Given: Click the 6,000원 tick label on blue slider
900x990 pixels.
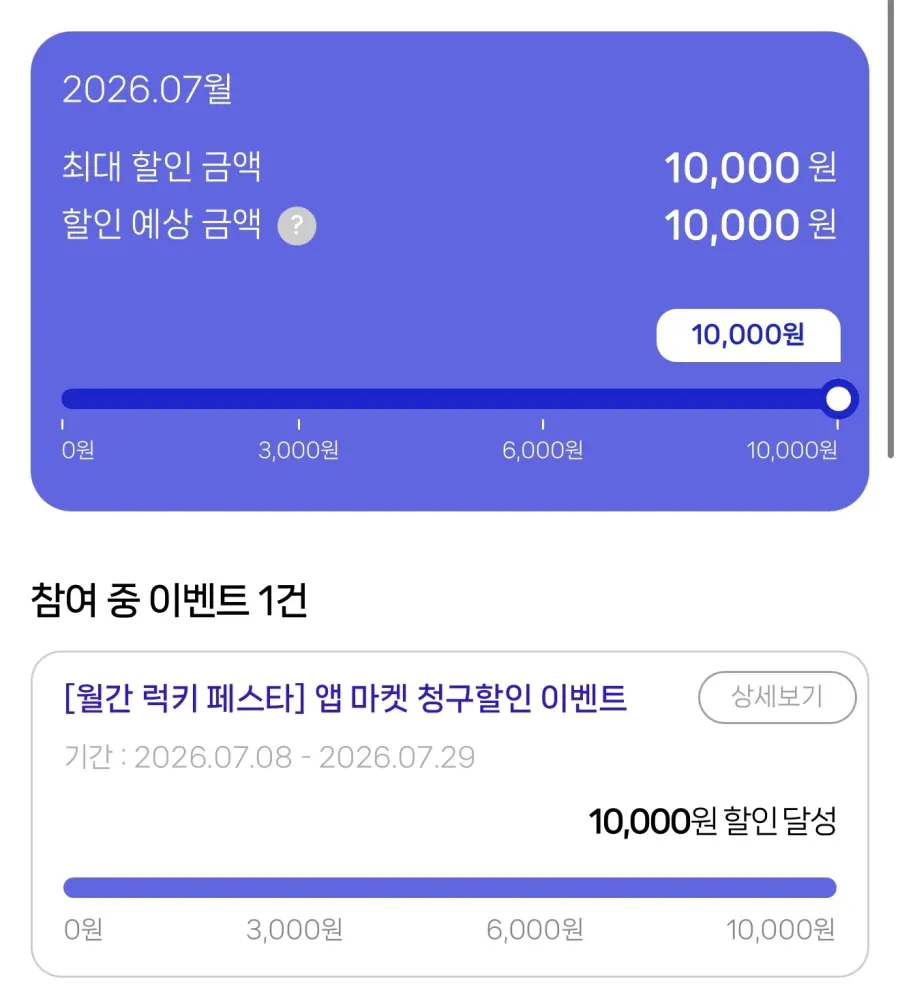Looking at the screenshot, I should (x=543, y=450).
